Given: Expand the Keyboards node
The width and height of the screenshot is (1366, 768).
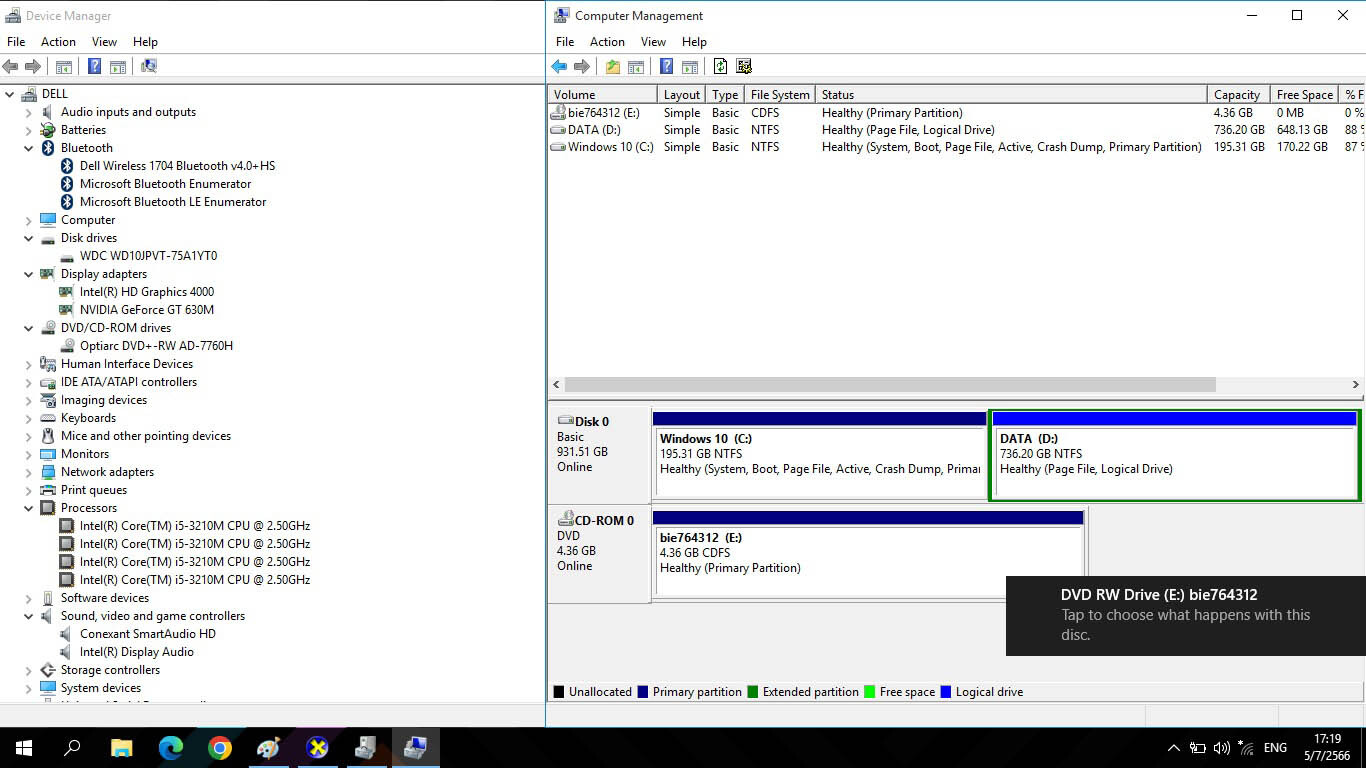Looking at the screenshot, I should [29, 418].
